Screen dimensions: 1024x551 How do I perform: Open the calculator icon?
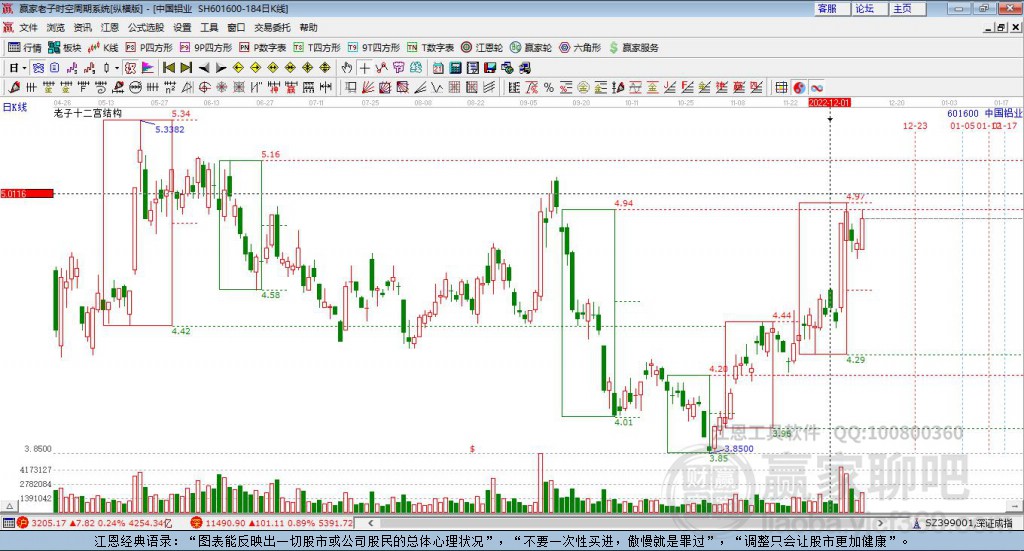pos(455,68)
